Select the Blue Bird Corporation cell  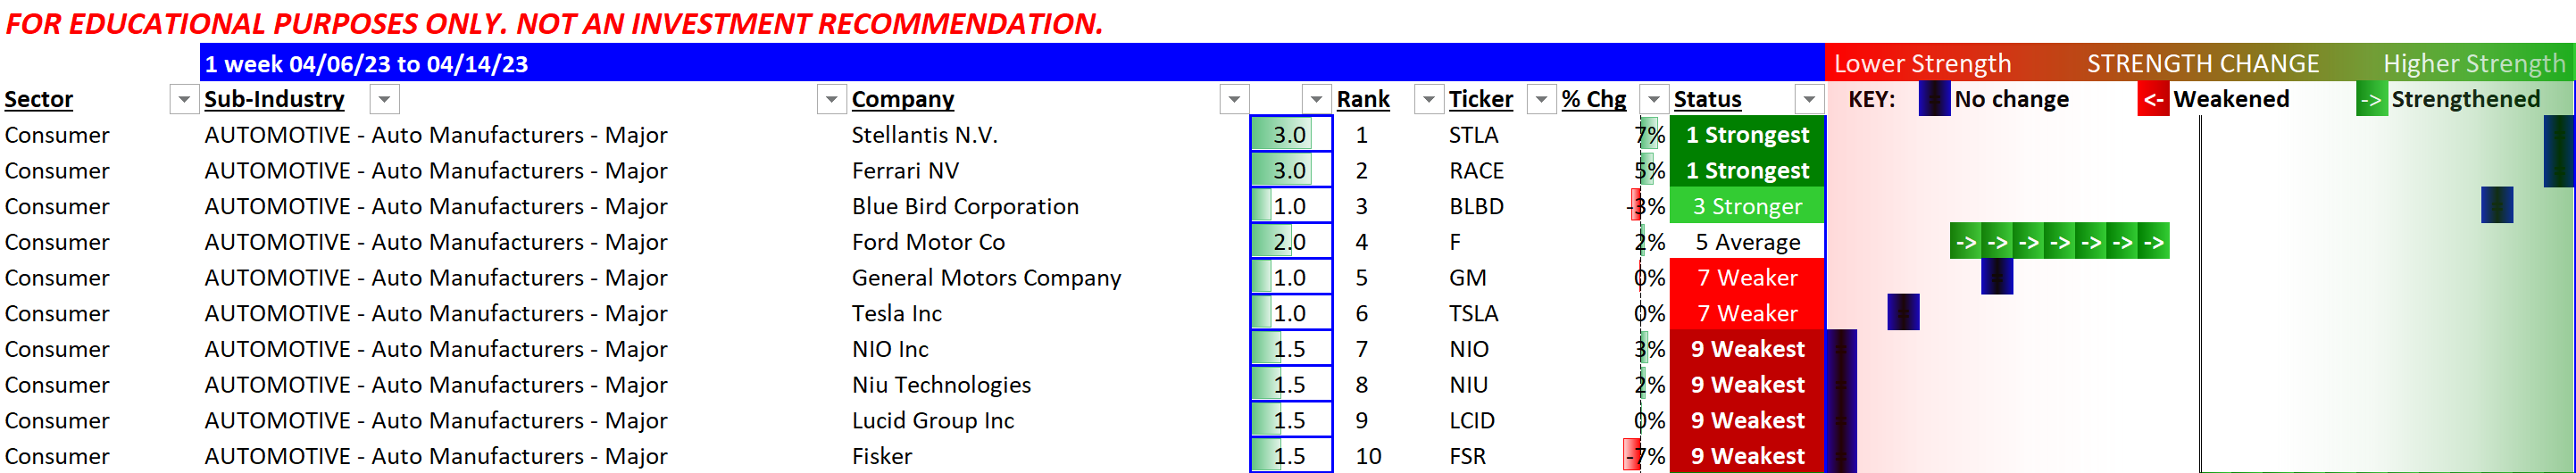[x=965, y=206]
